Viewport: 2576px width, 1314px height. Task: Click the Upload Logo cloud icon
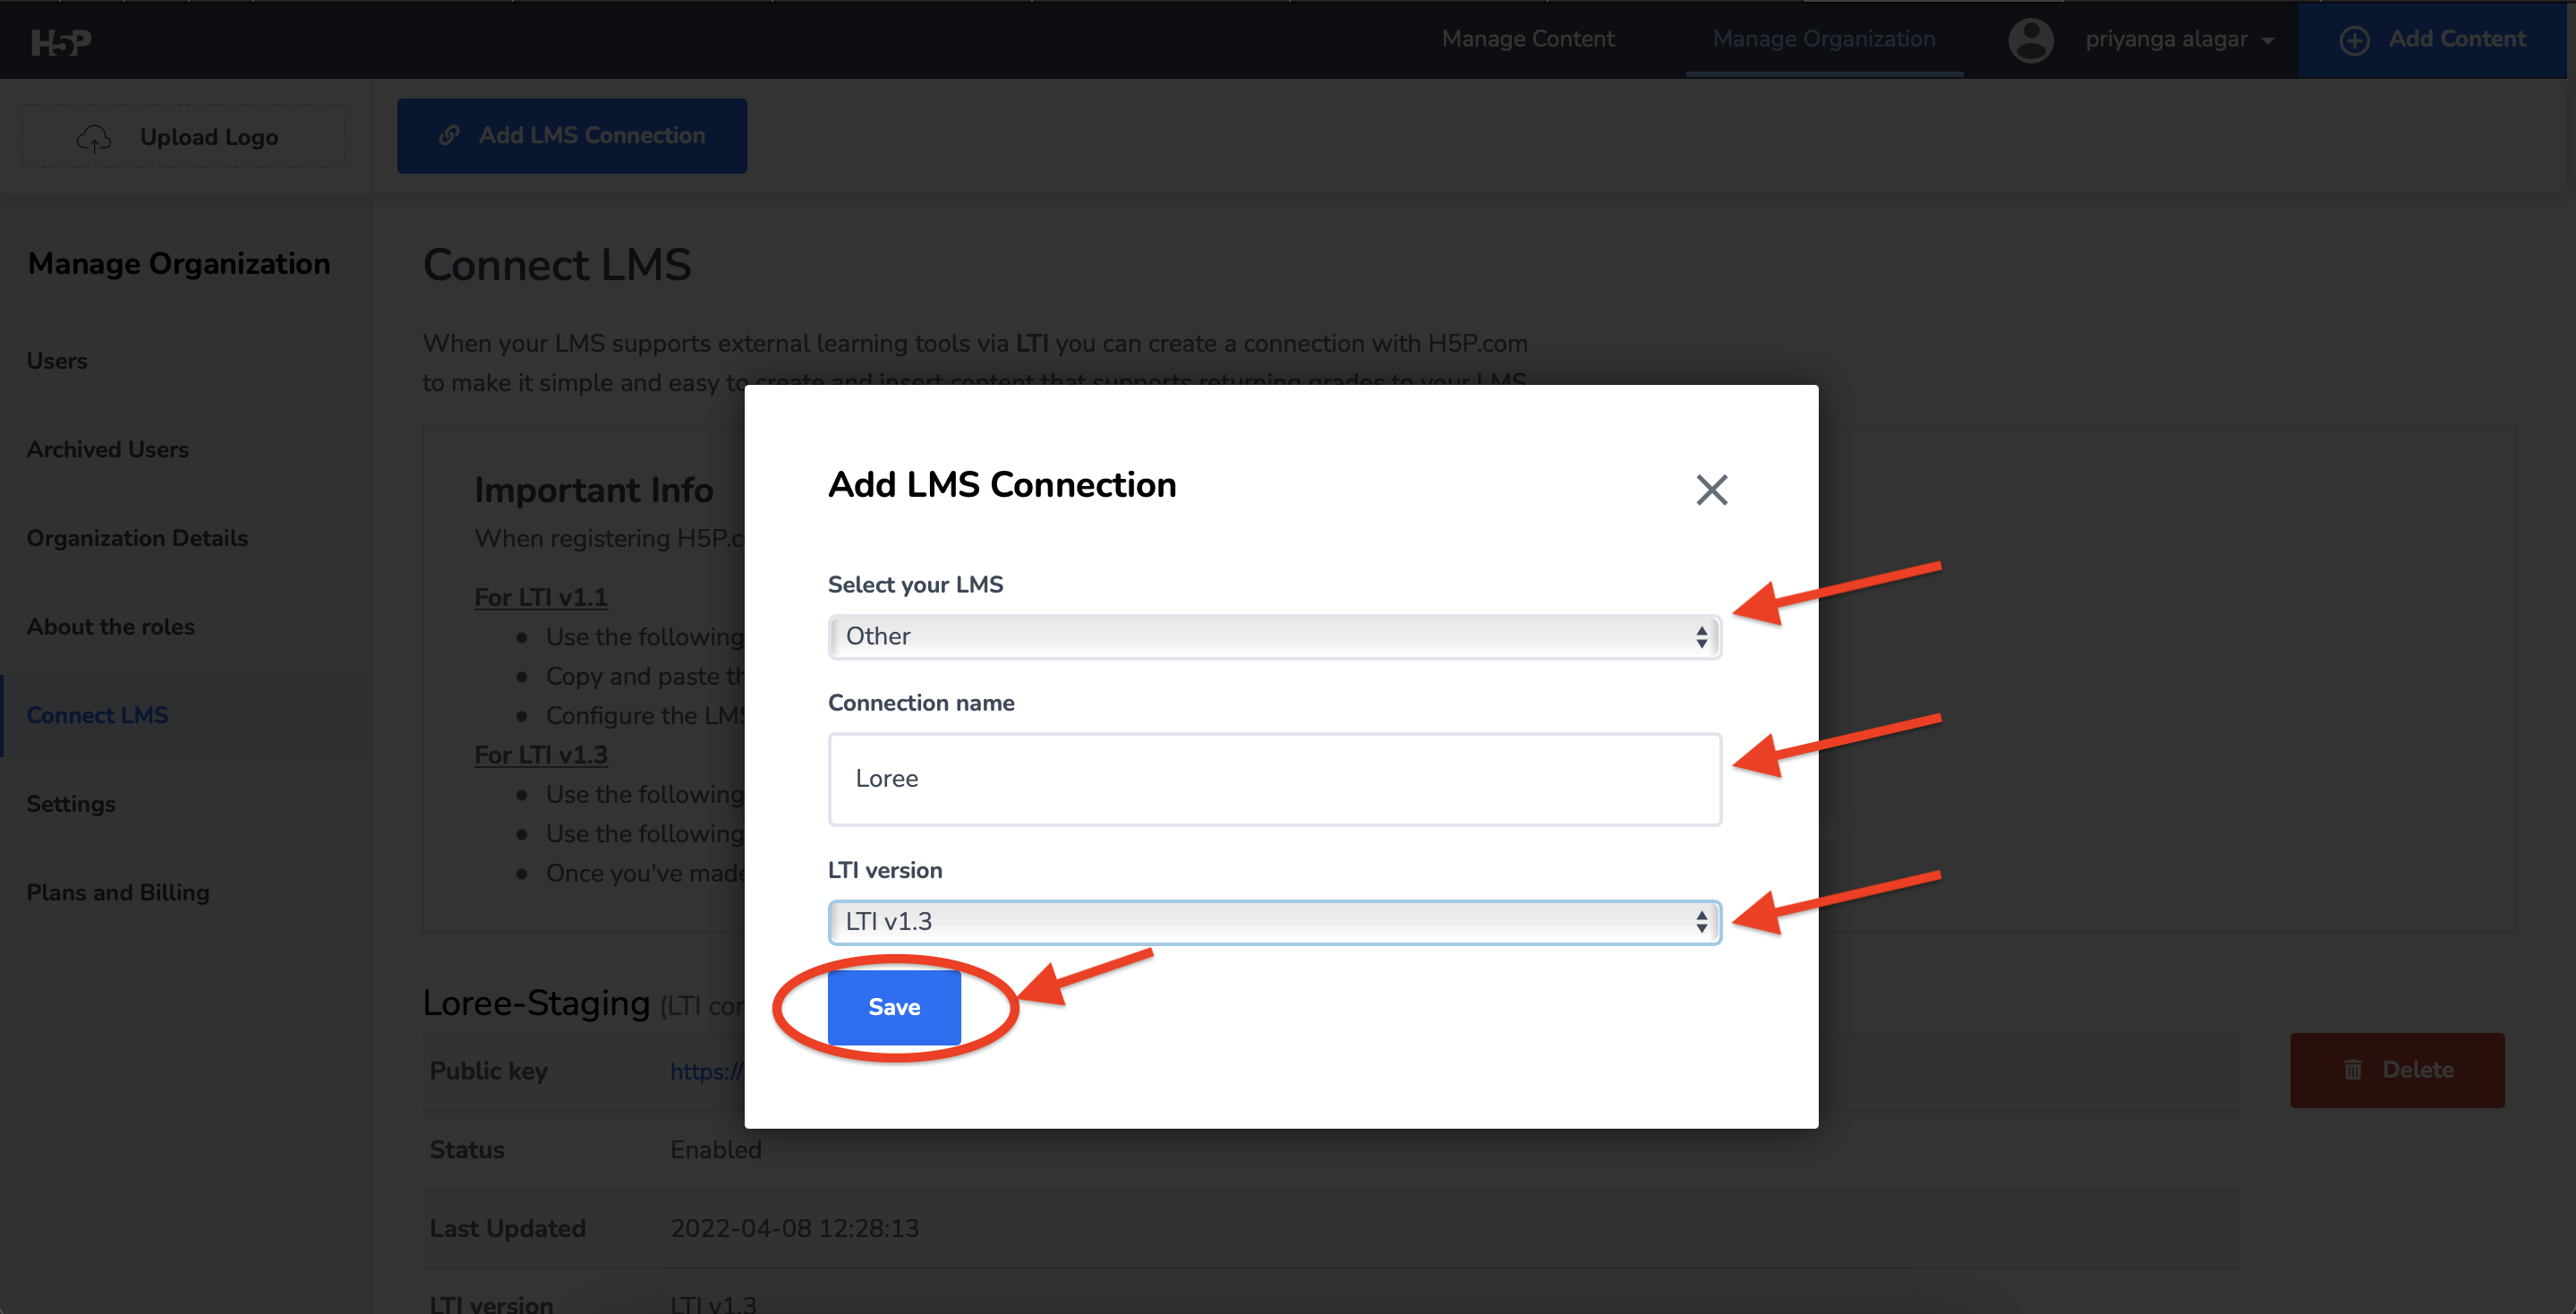[94, 138]
